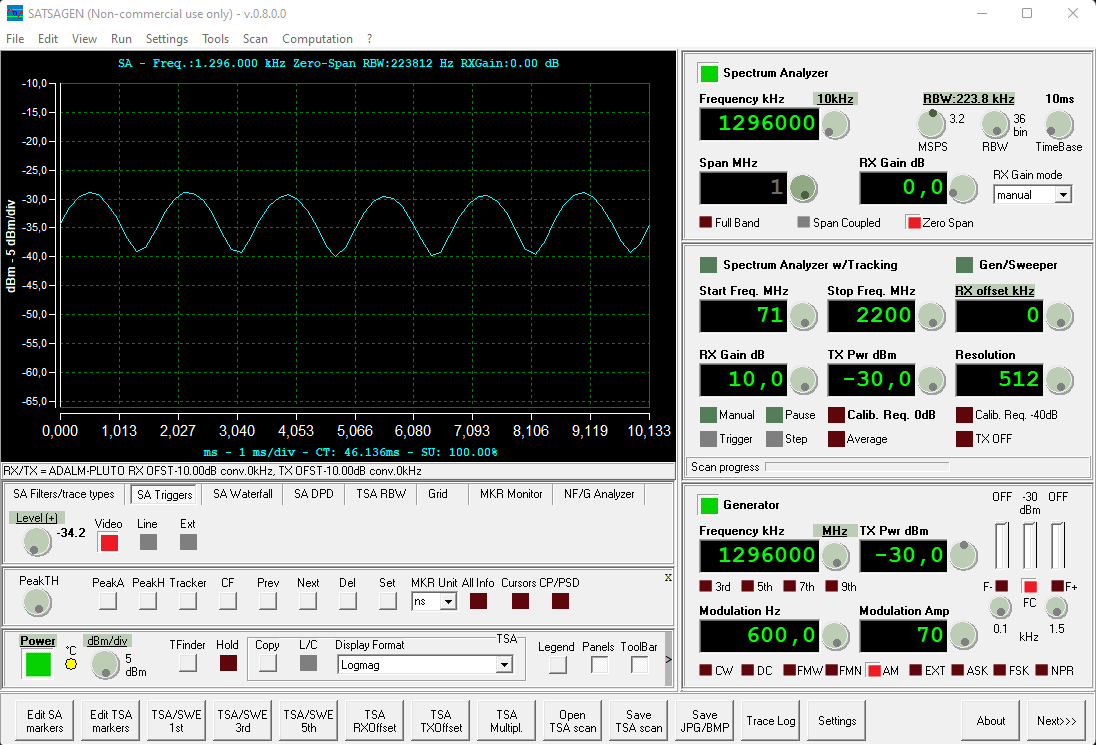Click the Open TSA scan button
This screenshot has width=1096, height=745.
point(572,721)
